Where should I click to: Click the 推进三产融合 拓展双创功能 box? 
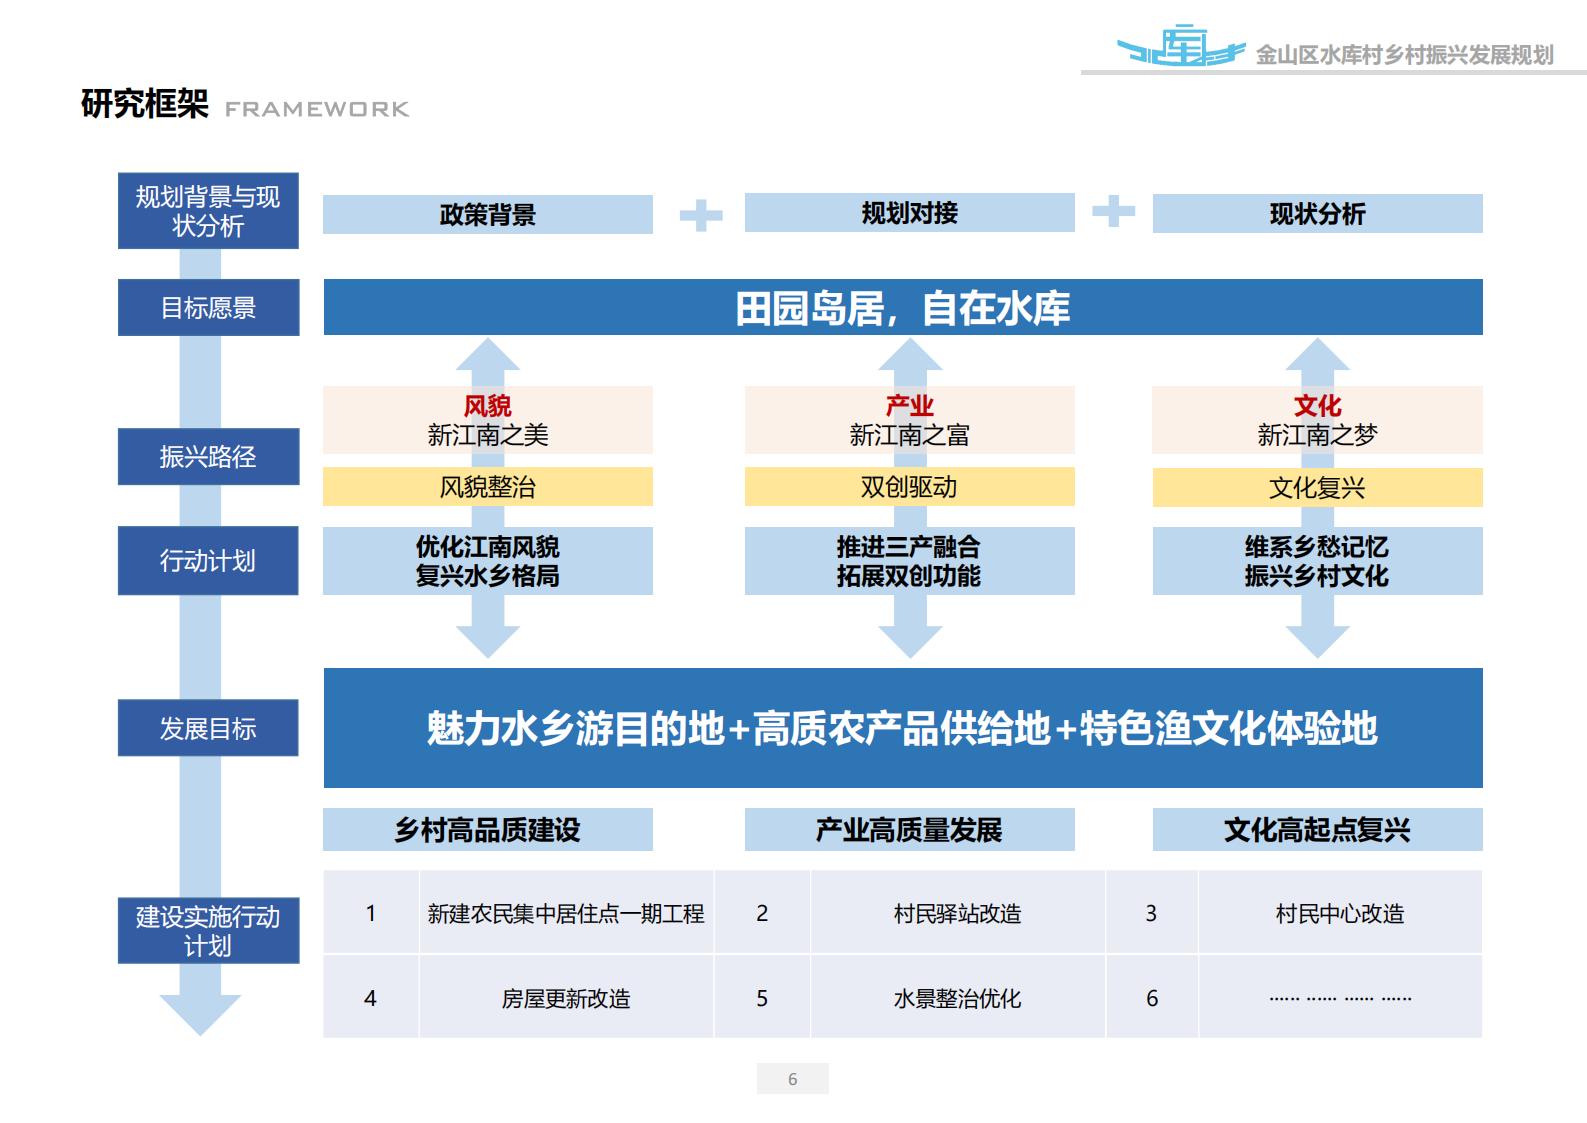click(910, 561)
